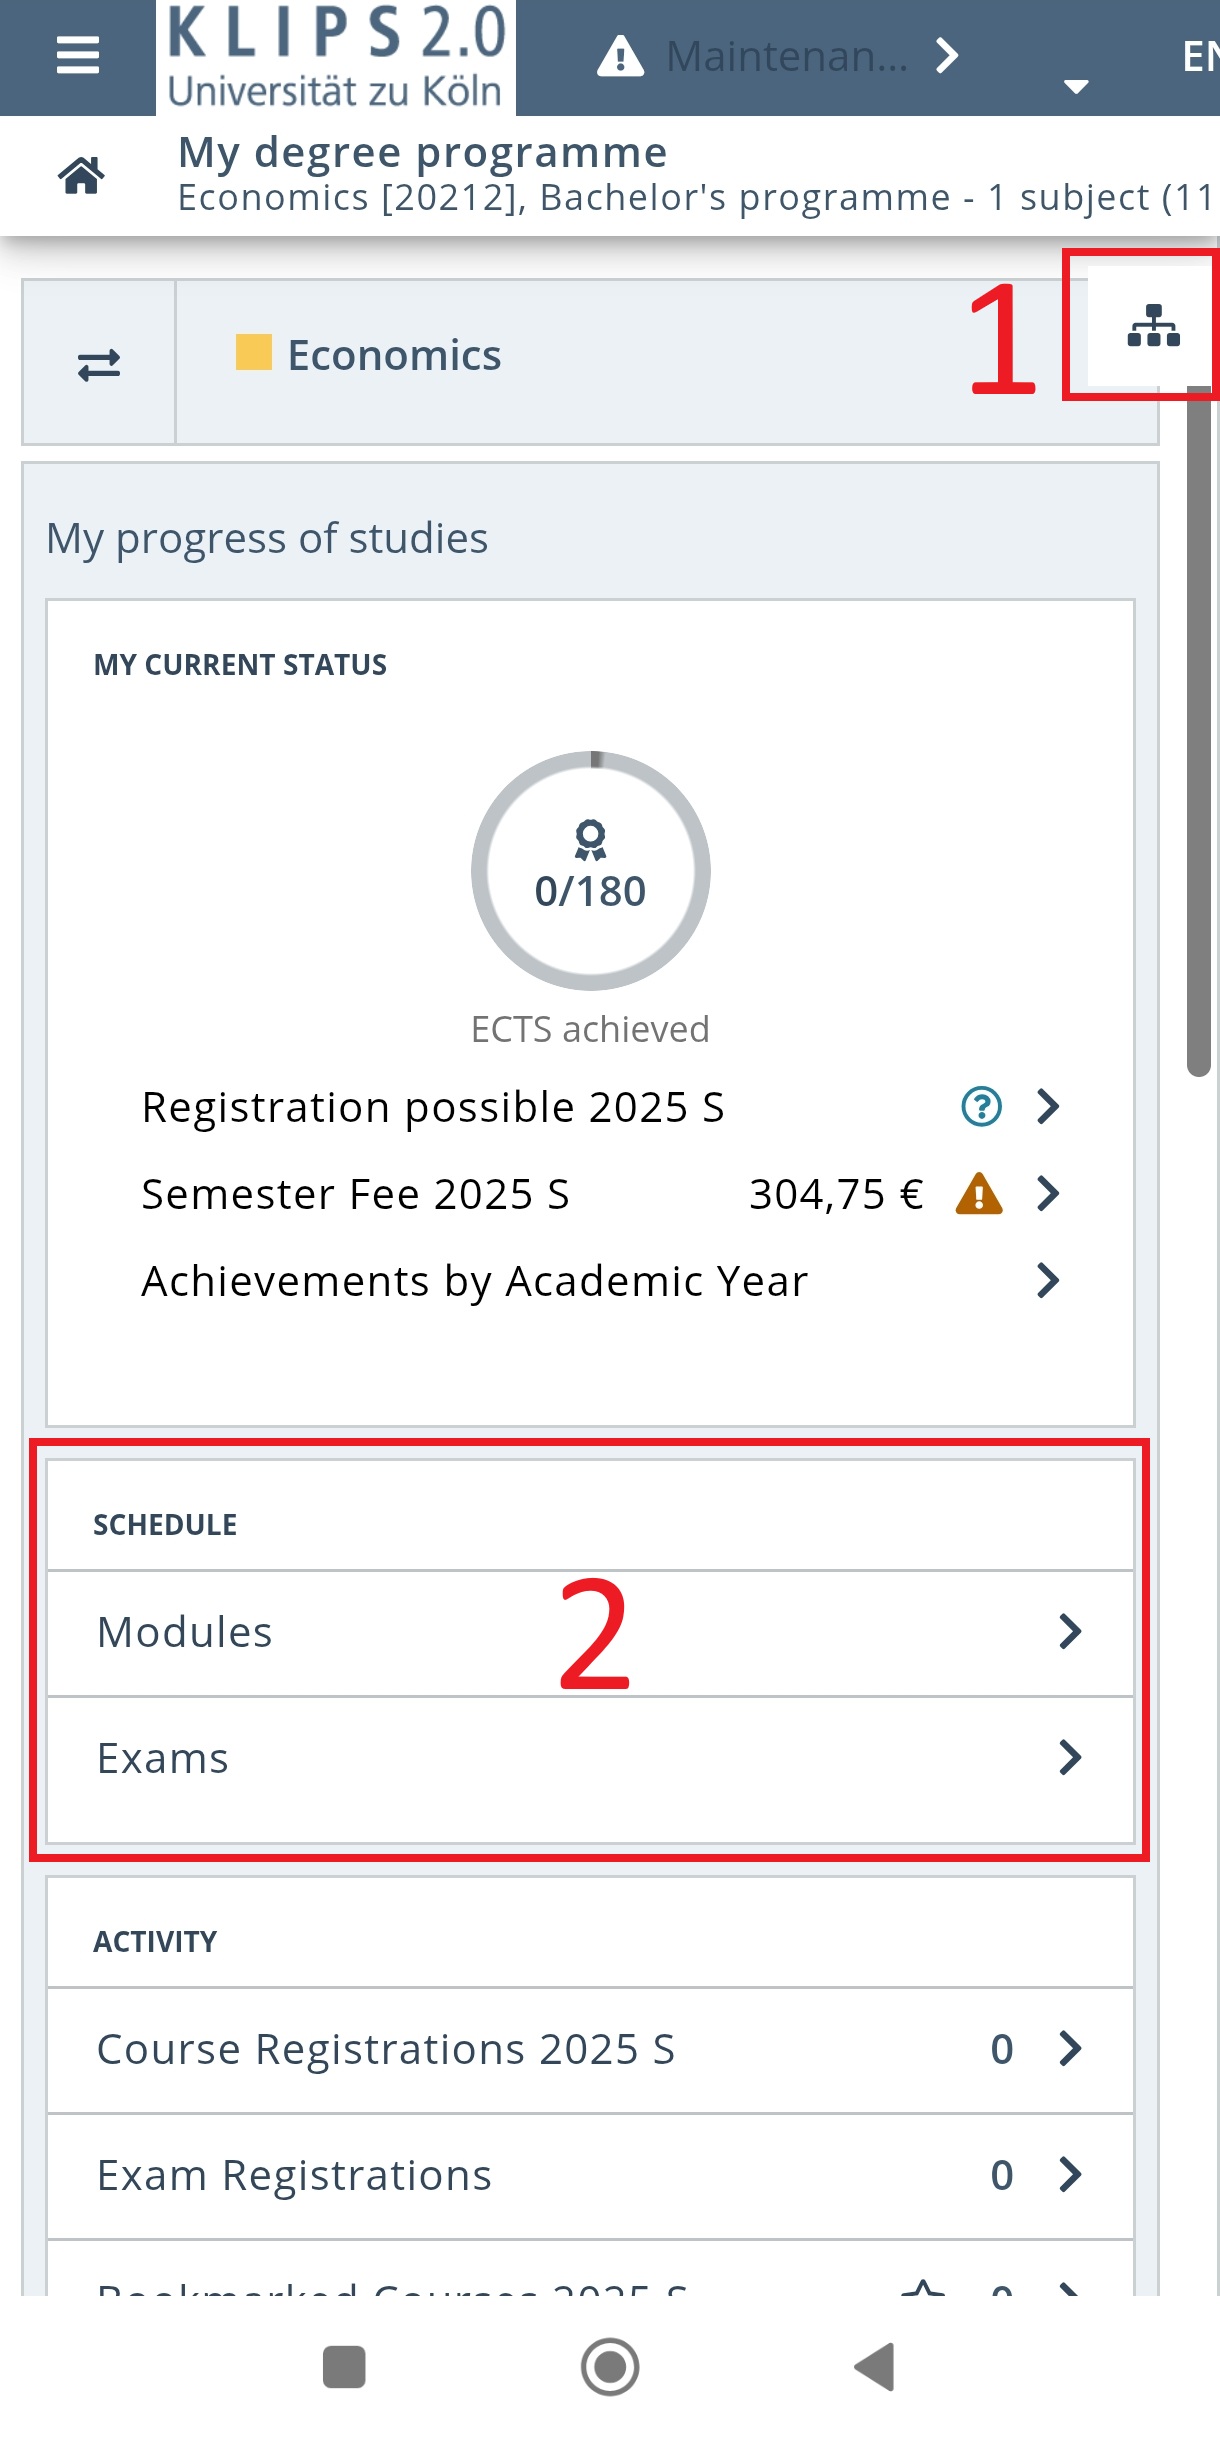Open Modules under Schedule
Screen dimensions: 1220x2438
(x=590, y=1632)
